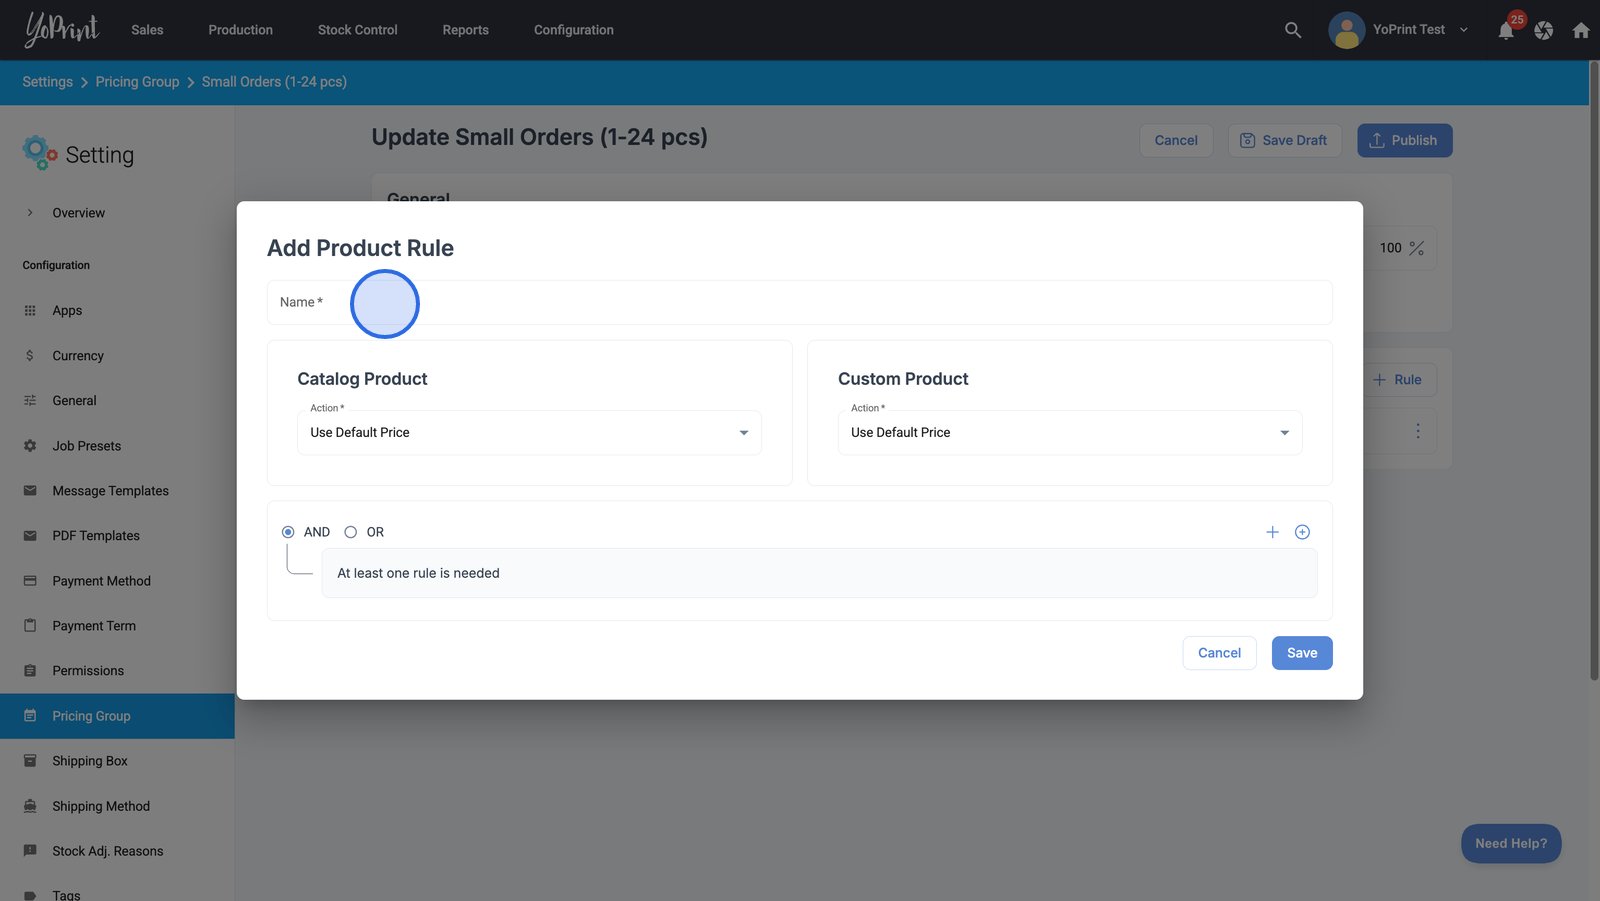Click the circled plus add group icon

[x=1302, y=532]
